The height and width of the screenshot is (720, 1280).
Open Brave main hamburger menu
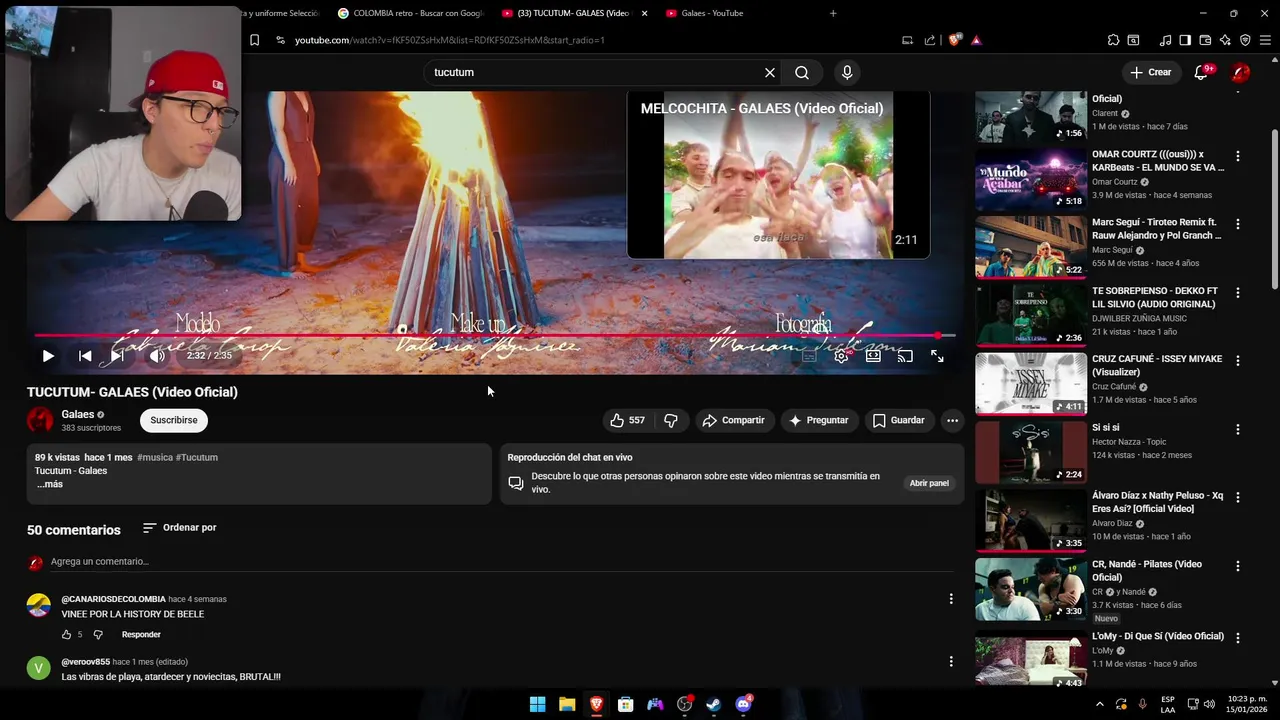click(x=1265, y=40)
